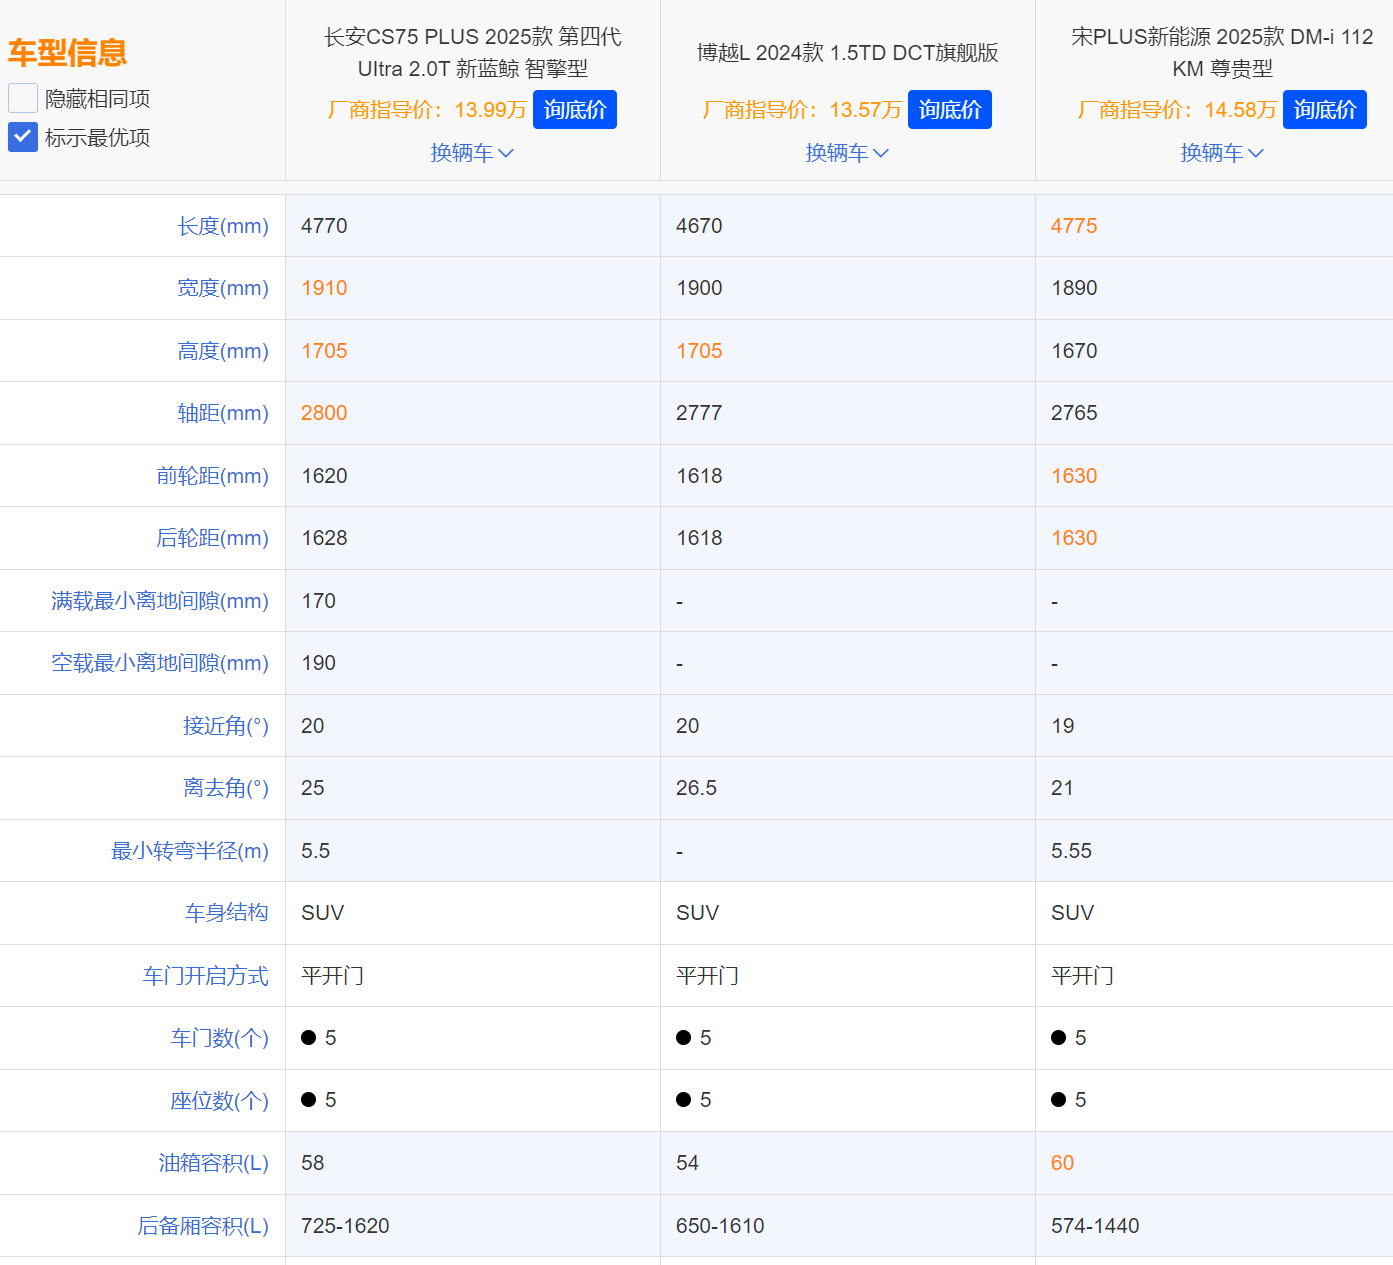1393x1265 pixels.
Task: Uncheck the 标示最优项 checkbox
Action: pos(23,137)
